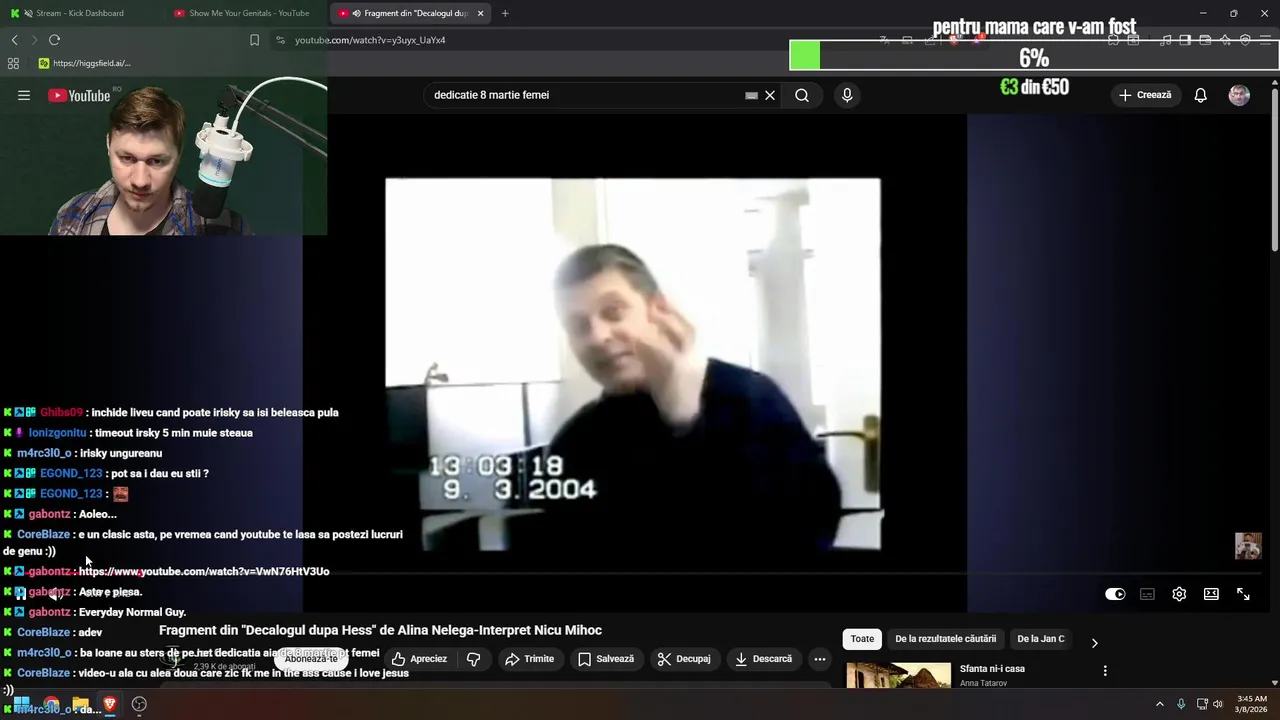This screenshot has height=720, width=1280.
Task: Select the De la rezultatele căutării chip
Action: coord(945,639)
